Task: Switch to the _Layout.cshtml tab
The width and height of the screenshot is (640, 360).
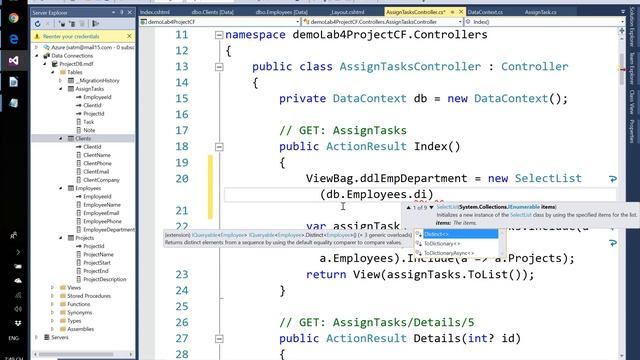Action: [x=347, y=12]
